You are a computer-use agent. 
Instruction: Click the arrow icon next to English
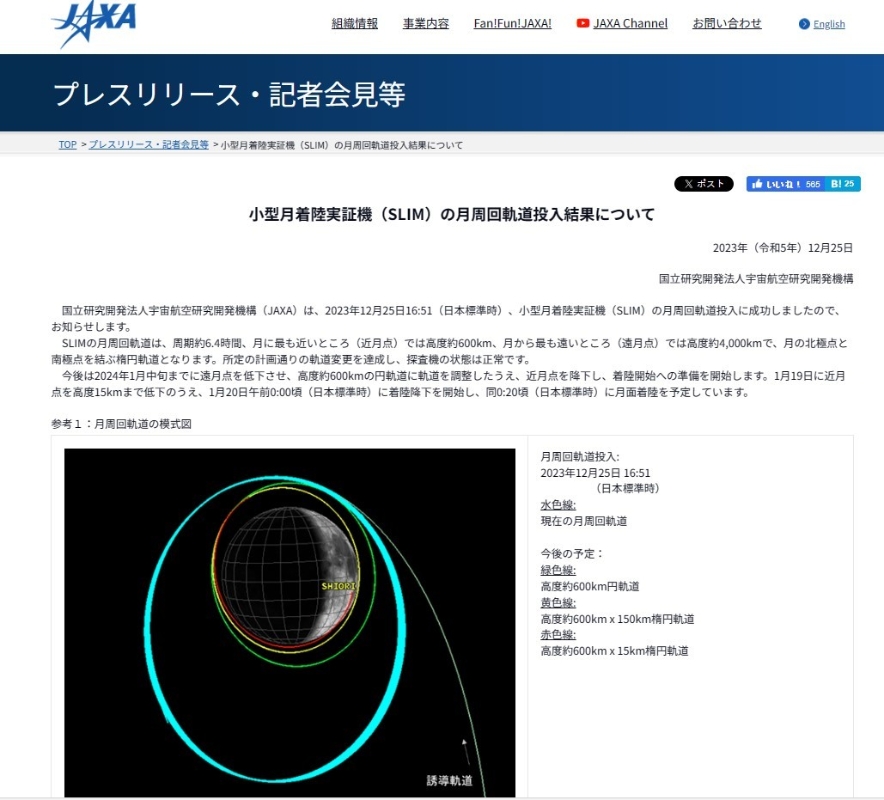tap(804, 24)
